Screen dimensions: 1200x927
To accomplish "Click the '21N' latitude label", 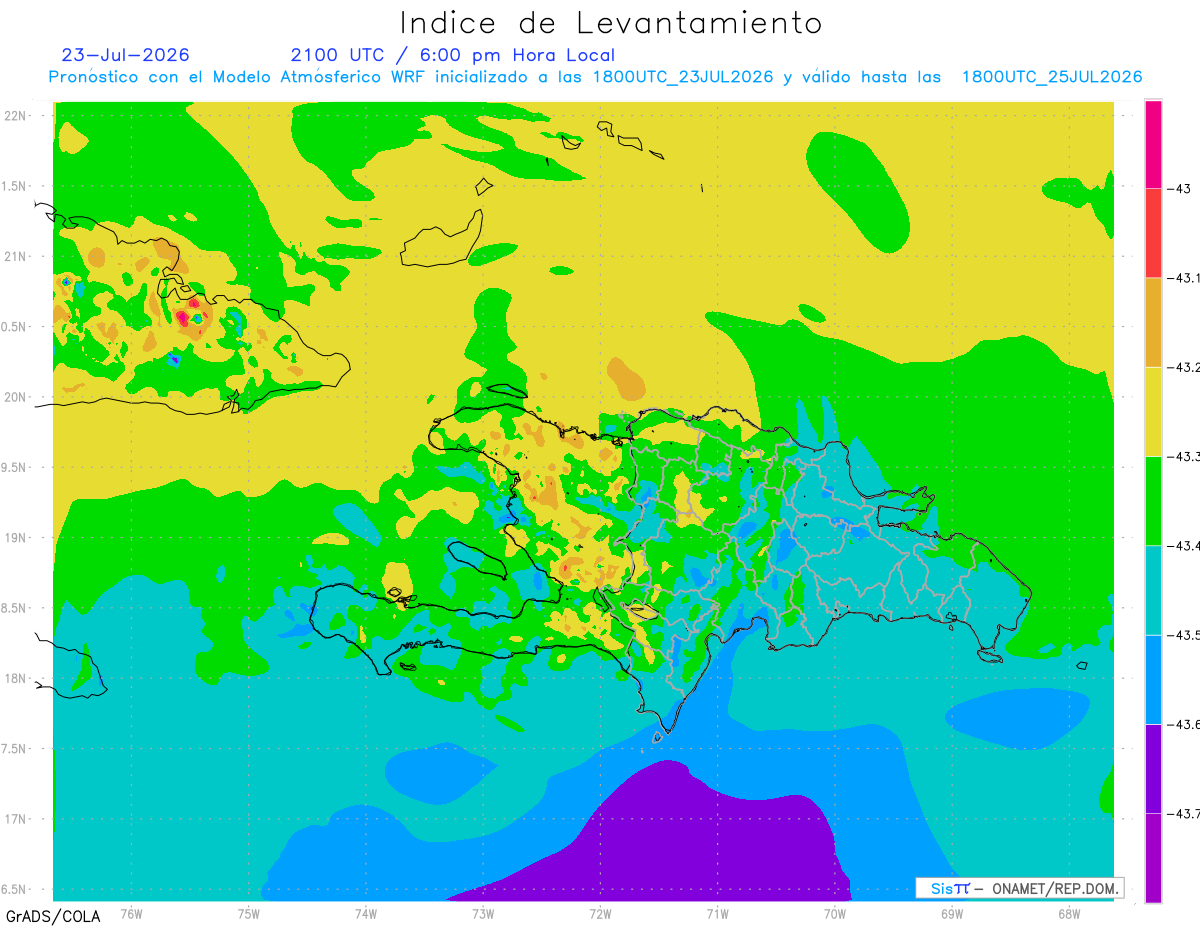I will [16, 256].
